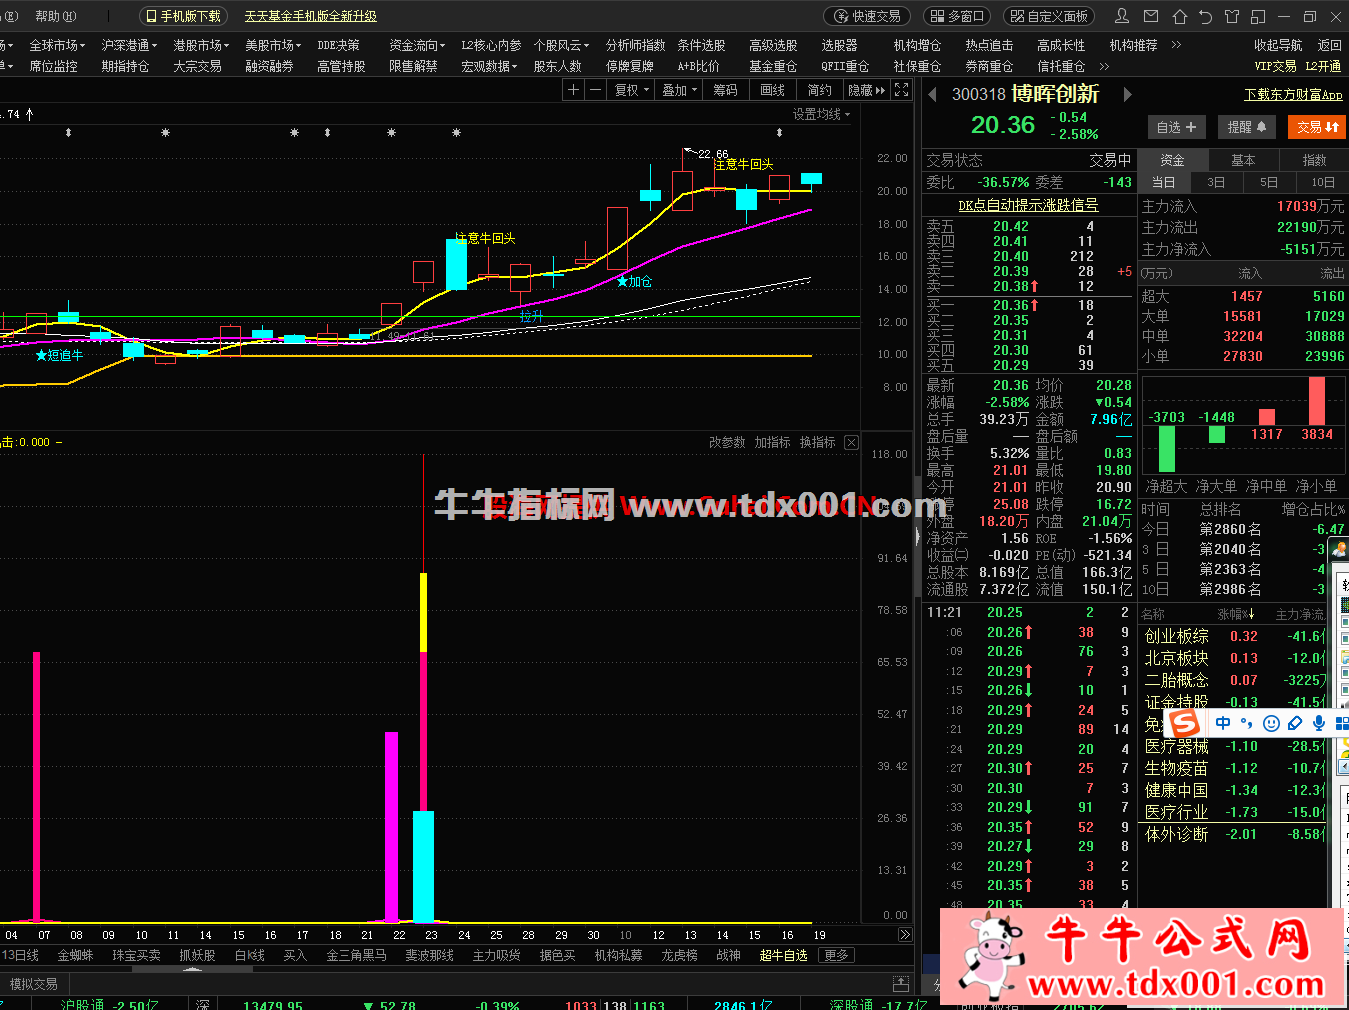
Task: Open 复权 dropdown
Action: click(x=632, y=90)
